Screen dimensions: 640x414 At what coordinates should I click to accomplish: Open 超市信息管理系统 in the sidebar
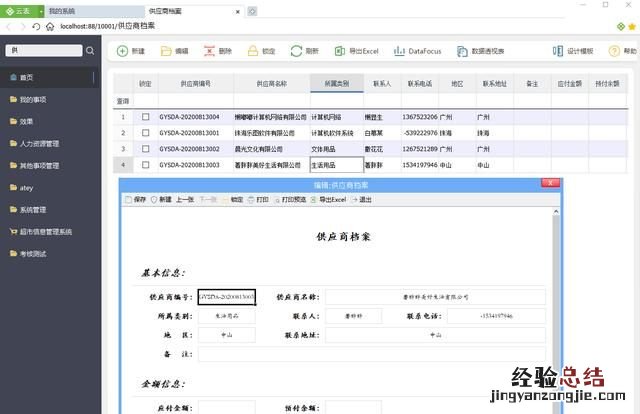[x=45, y=232]
